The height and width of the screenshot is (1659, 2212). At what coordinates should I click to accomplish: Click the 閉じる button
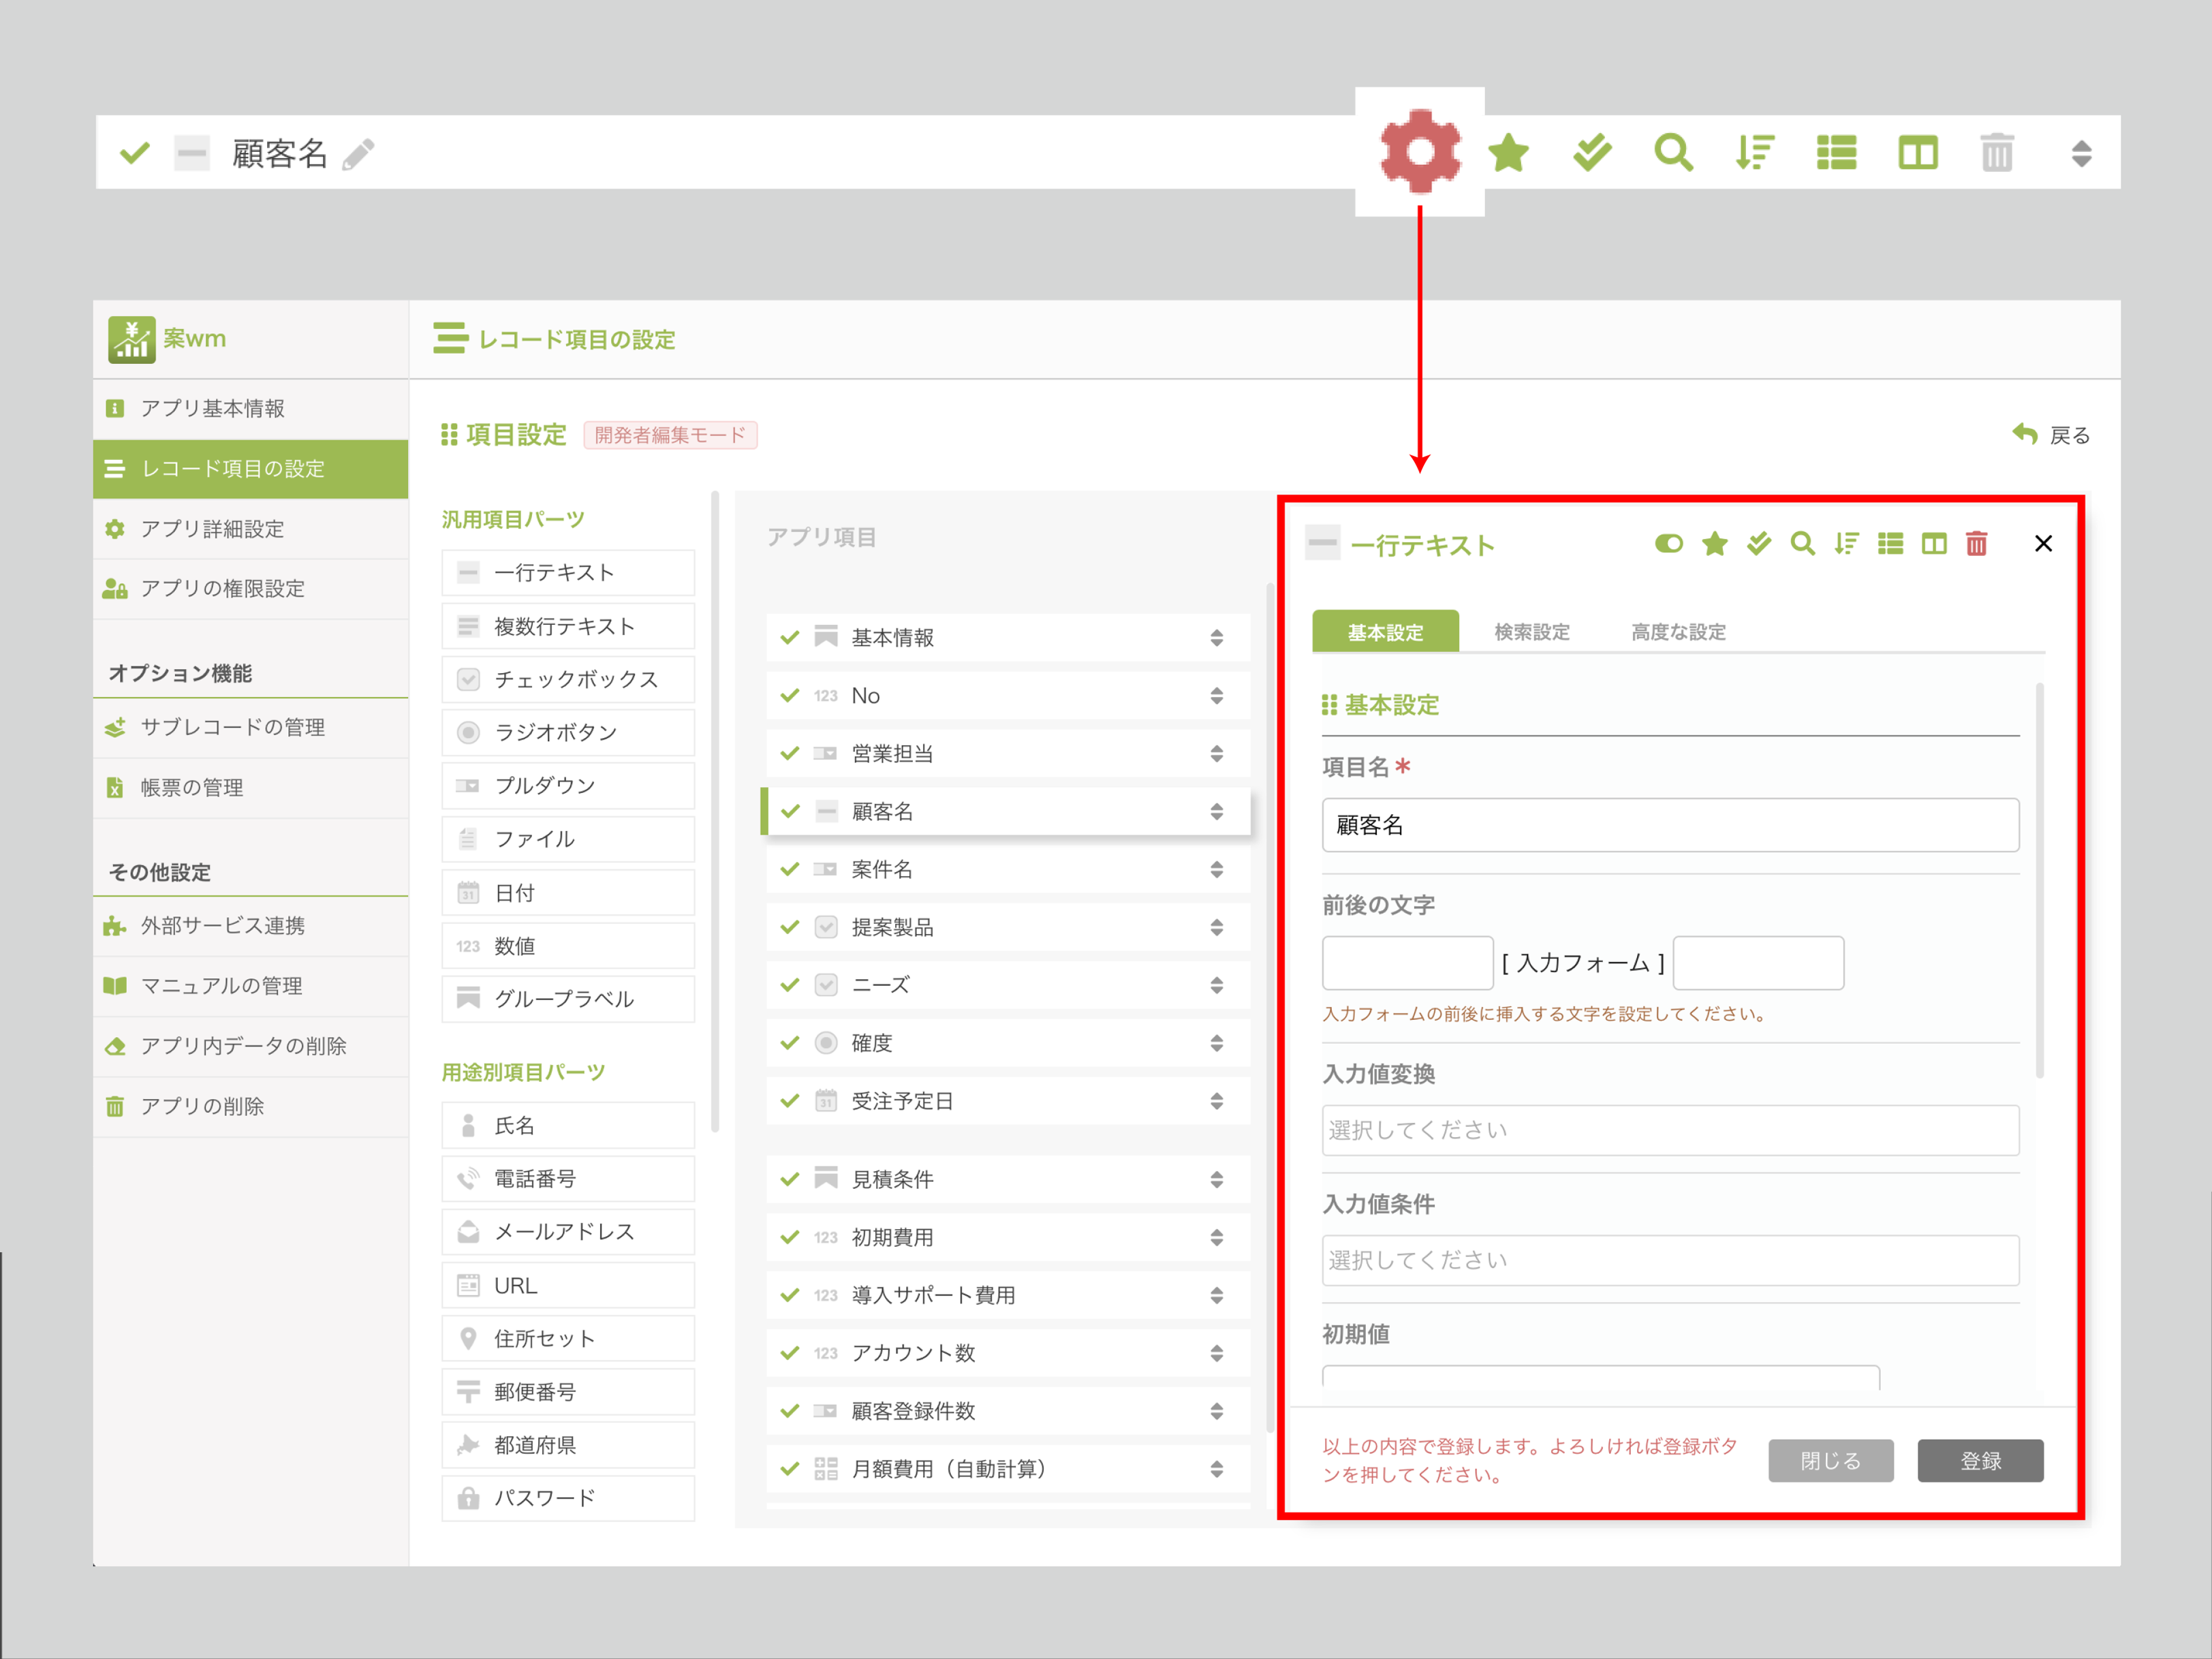pos(1831,1460)
